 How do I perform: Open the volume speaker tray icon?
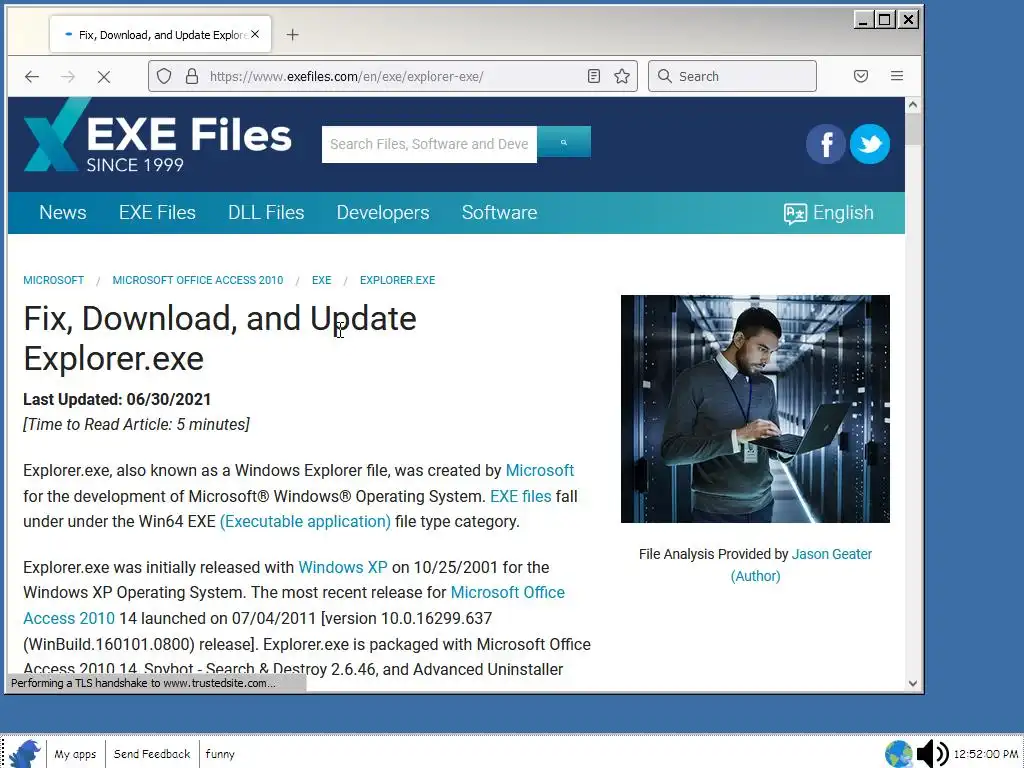click(x=933, y=754)
